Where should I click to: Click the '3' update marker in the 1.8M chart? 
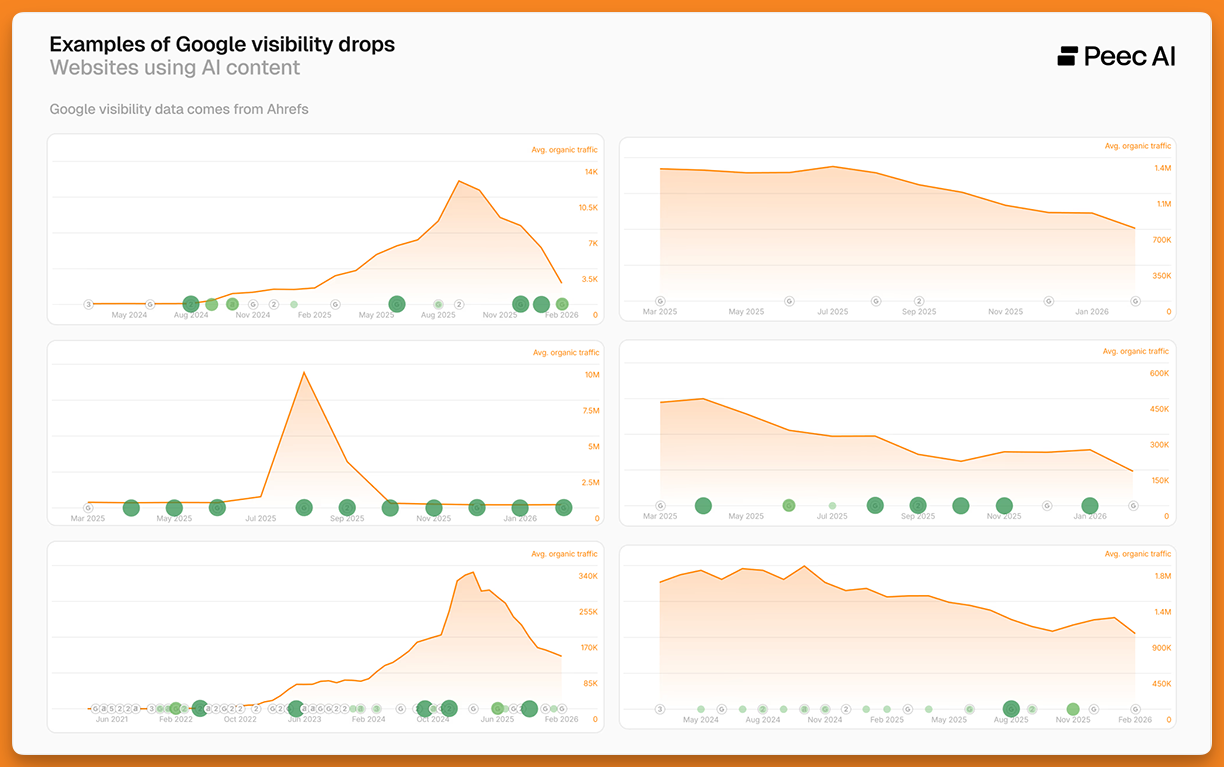660,709
